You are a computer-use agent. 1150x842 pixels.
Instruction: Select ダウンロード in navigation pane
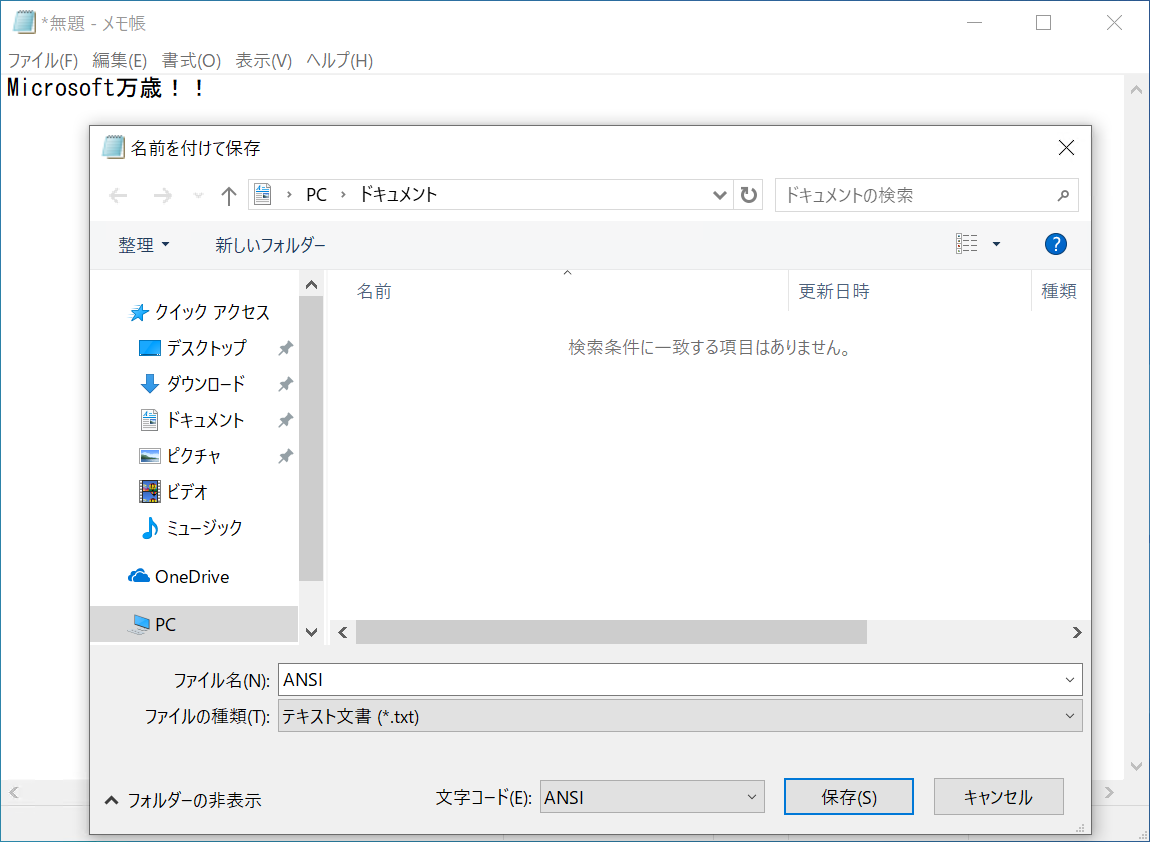click(192, 384)
